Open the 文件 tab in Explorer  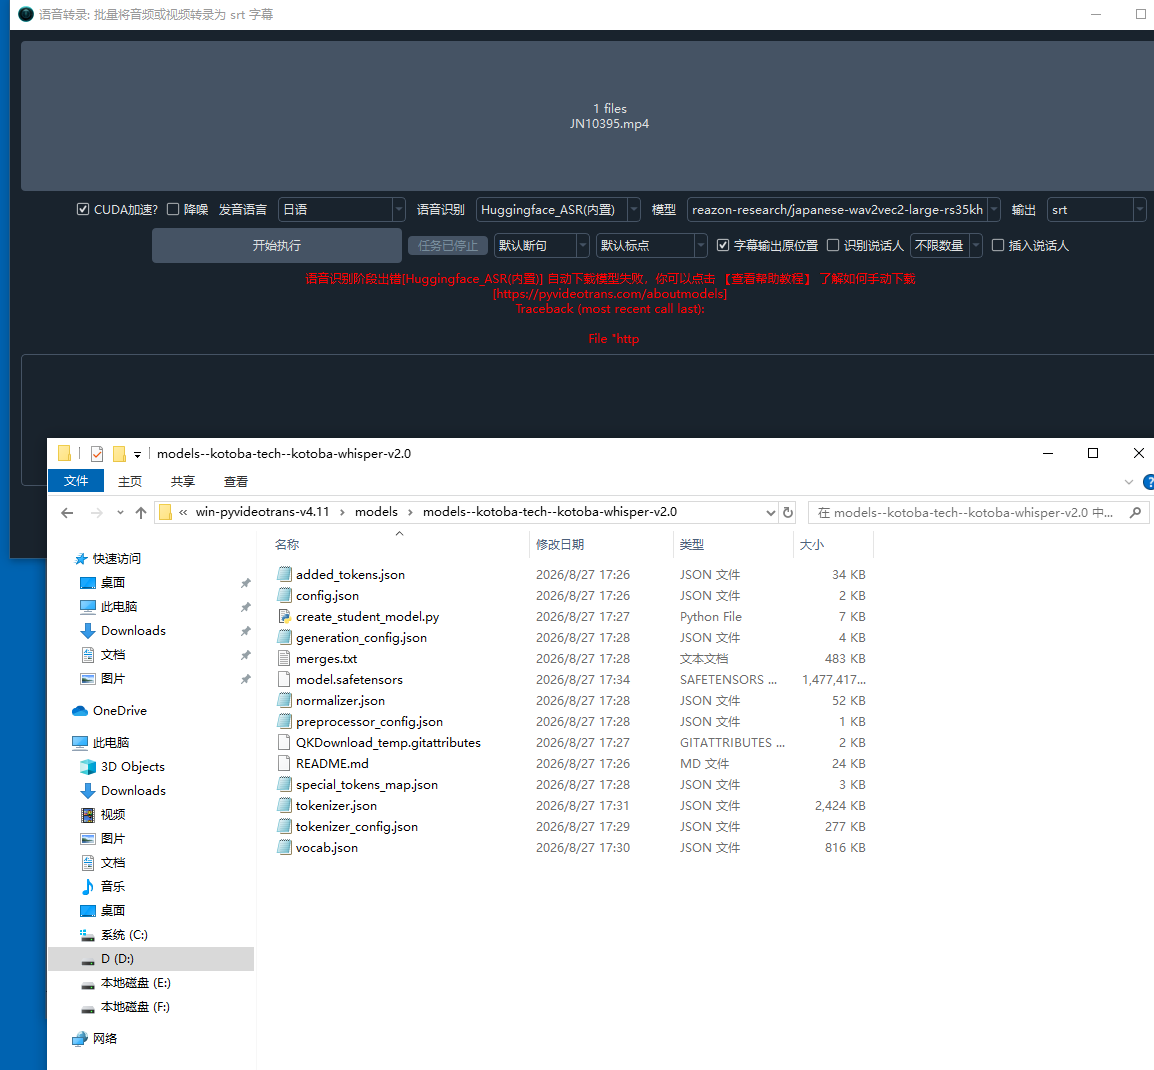tap(76, 481)
